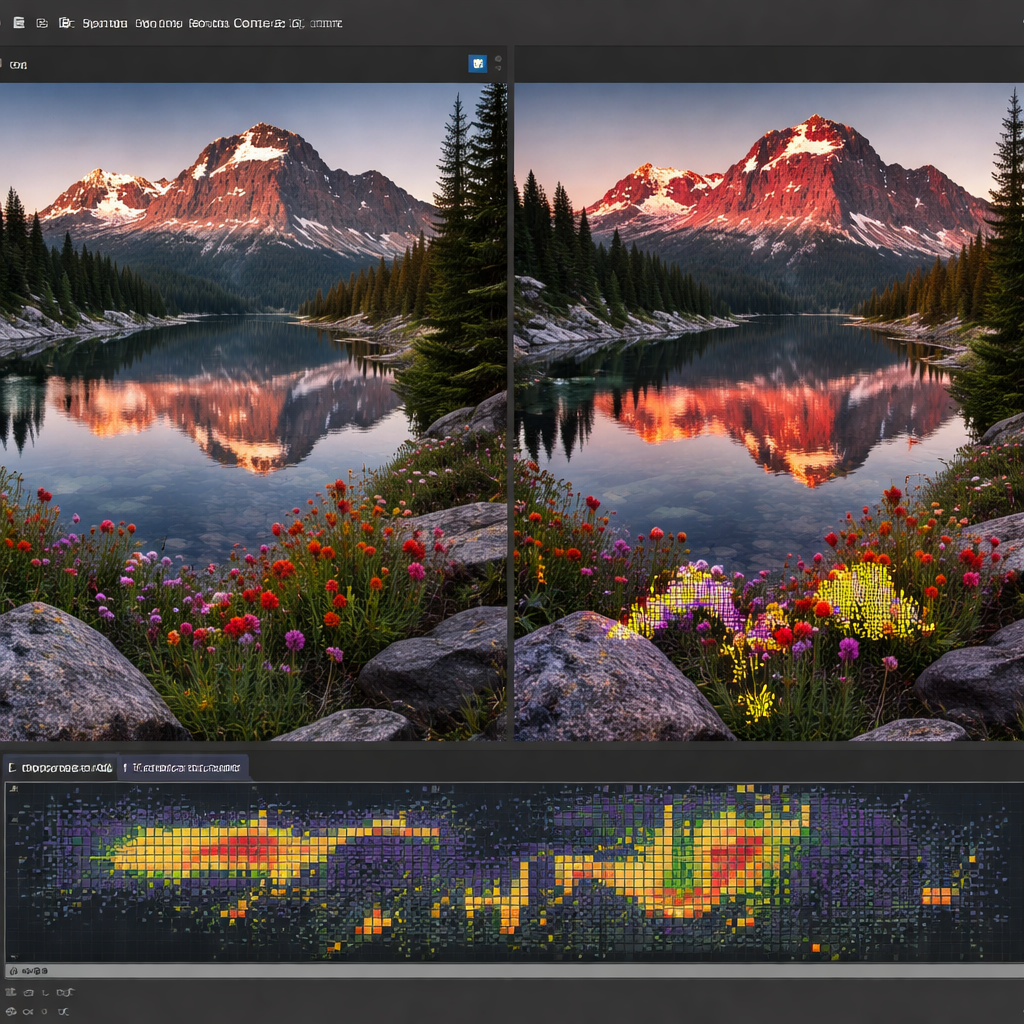The width and height of the screenshot is (1024, 1024).
Task: Click the first icon in the upper bottom-left icon row
Action: [x=10, y=993]
